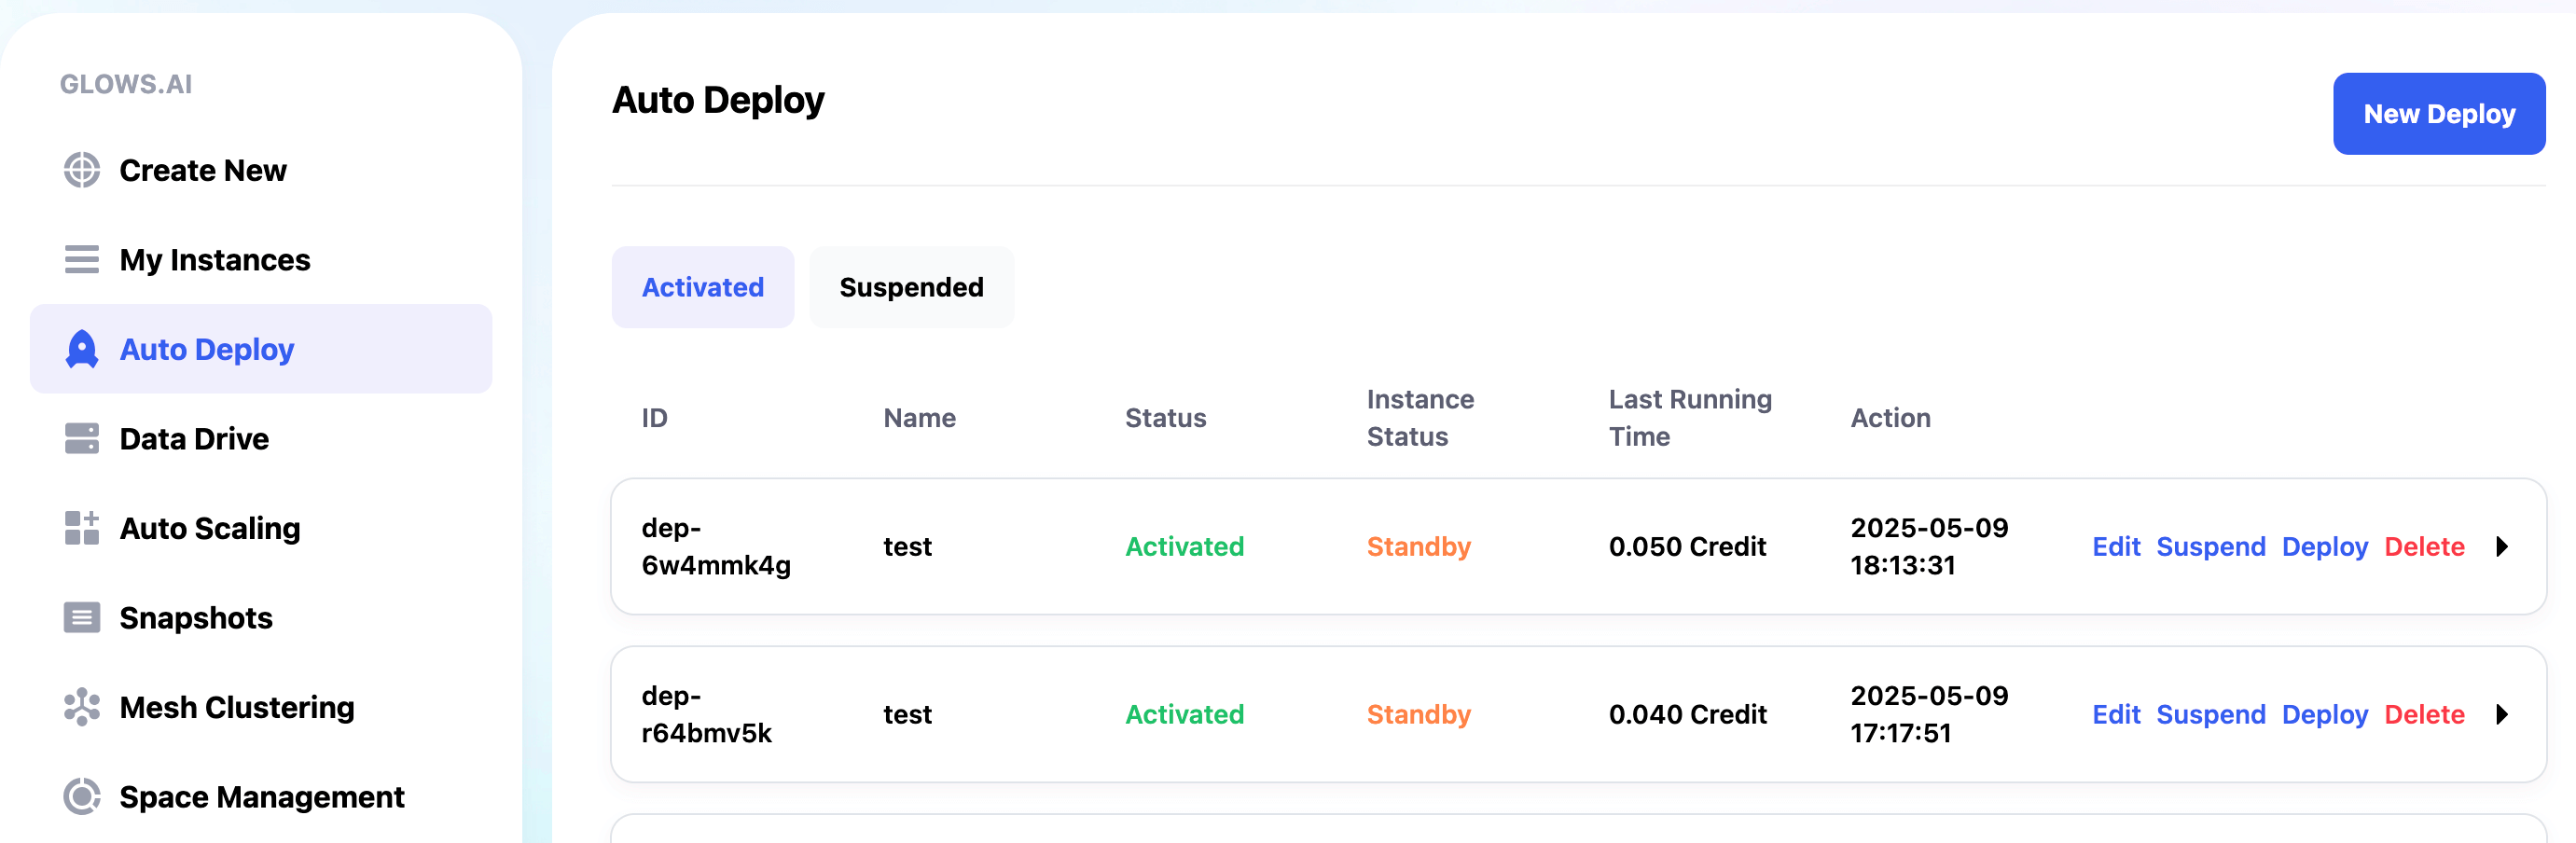Viewport: 2576px width, 843px height.
Task: Click the Snapshots icon in sidebar
Action: coord(82,618)
